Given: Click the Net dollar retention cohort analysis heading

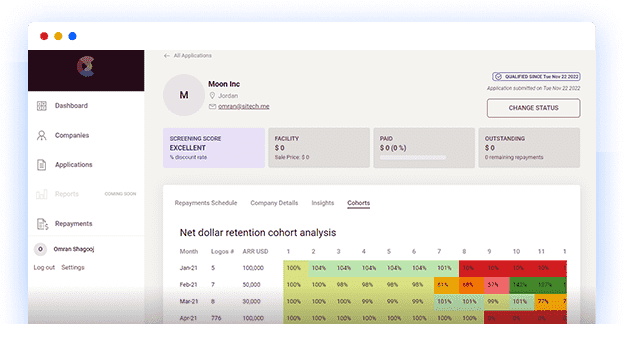Looking at the screenshot, I should (258, 233).
